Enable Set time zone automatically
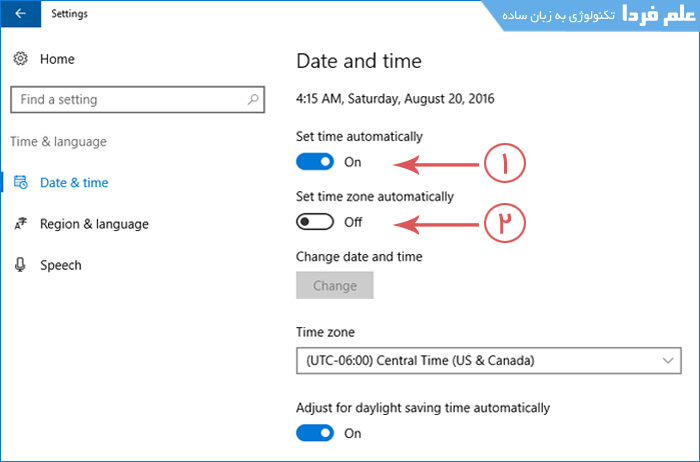The width and height of the screenshot is (700, 462). [x=315, y=222]
